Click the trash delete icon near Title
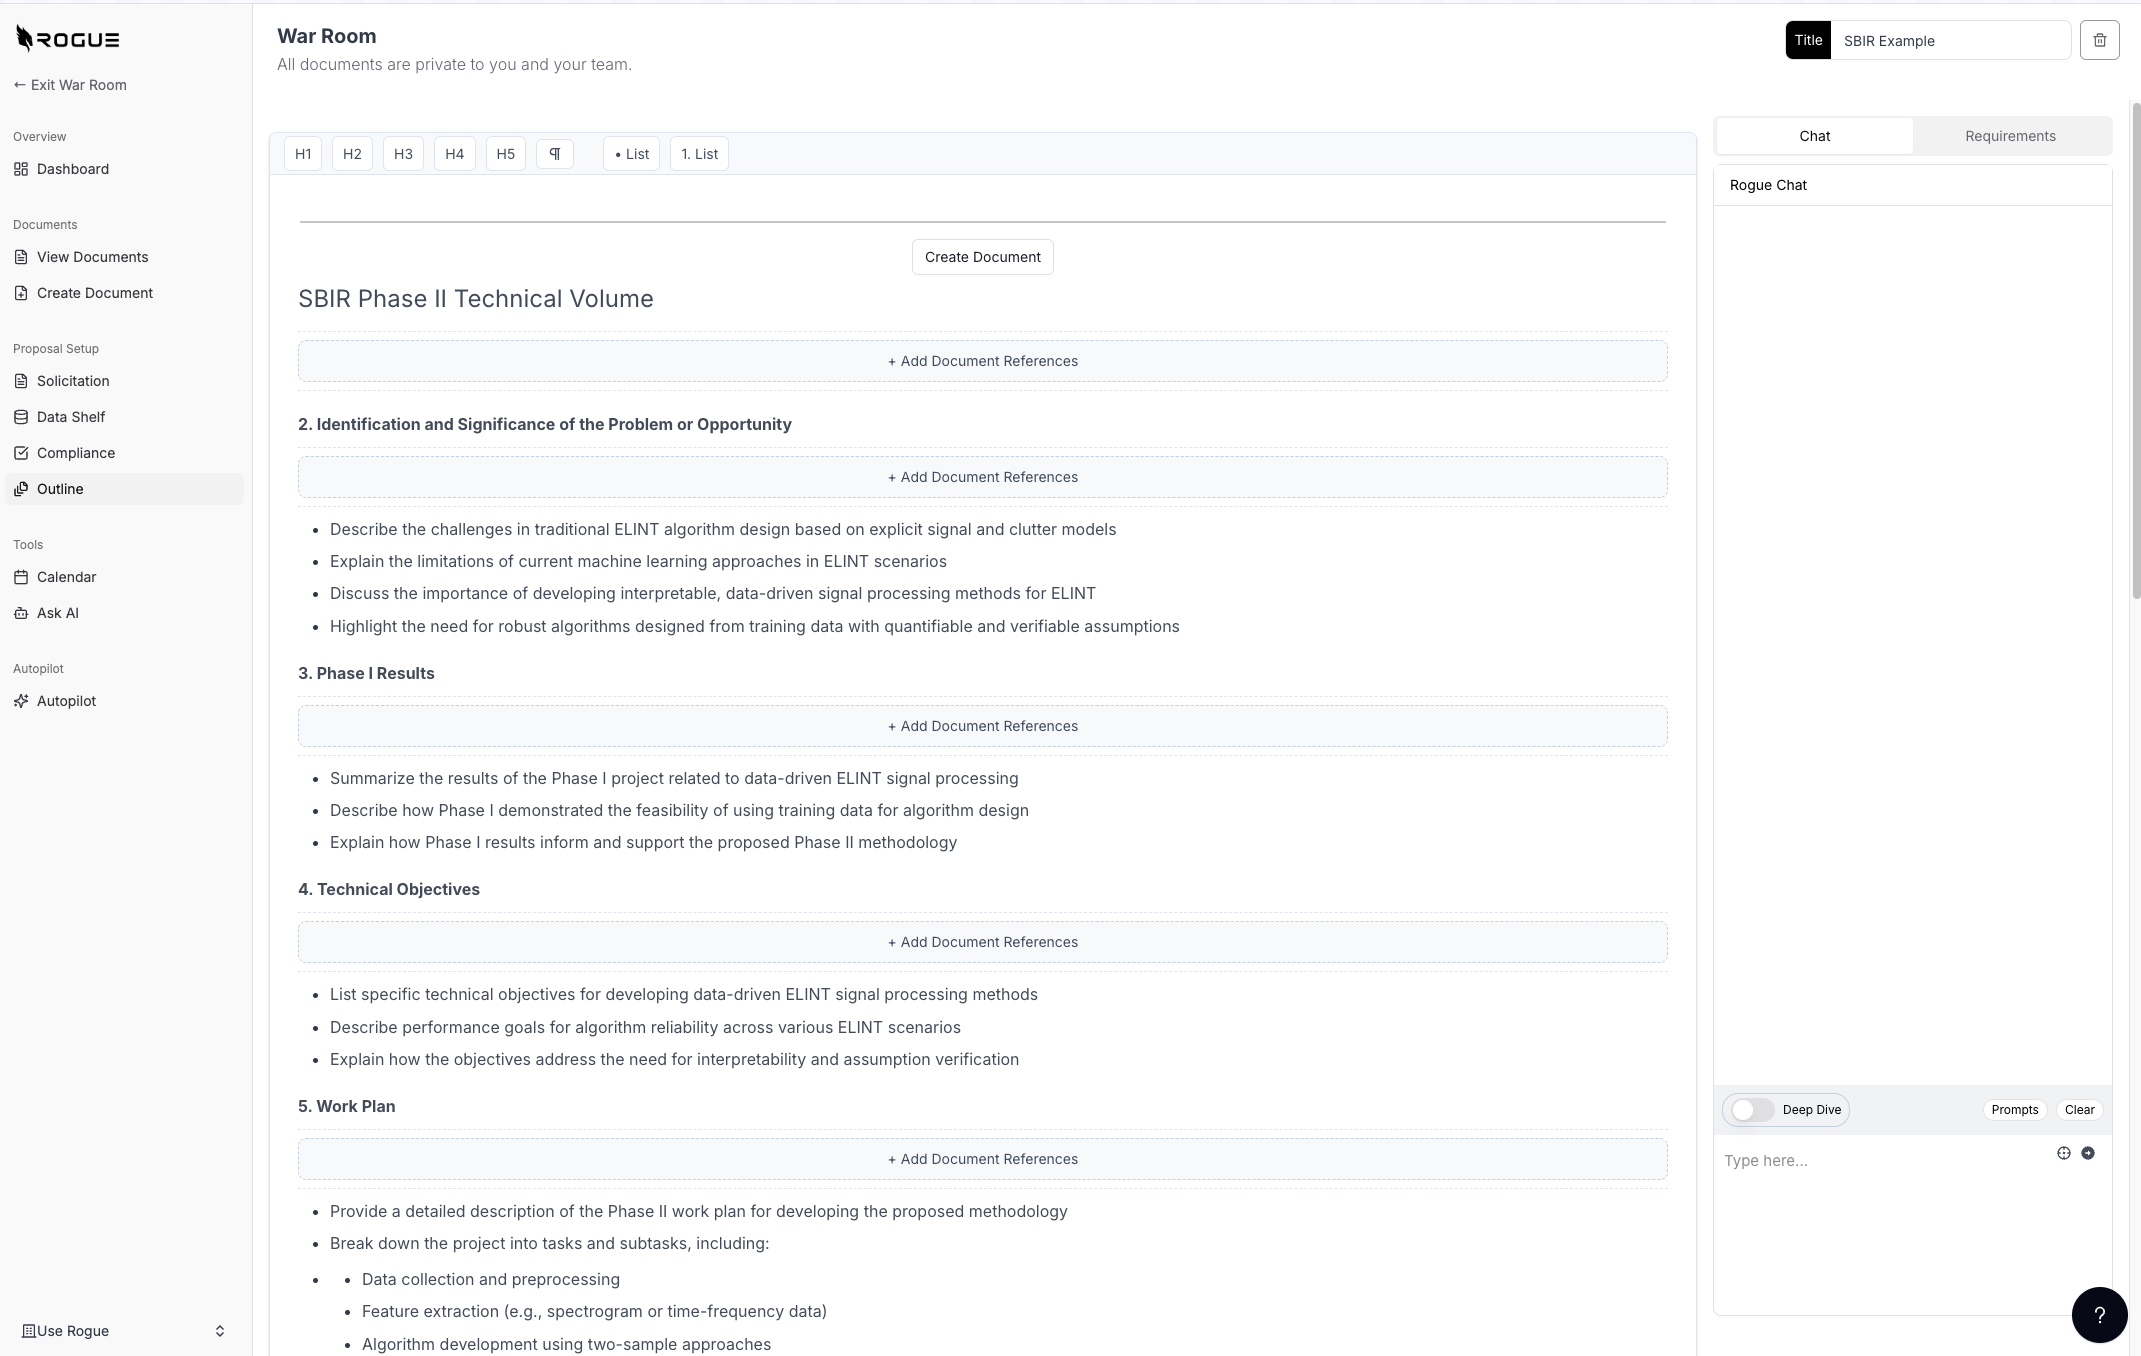Image resolution: width=2141 pixels, height=1356 pixels. tap(2099, 40)
